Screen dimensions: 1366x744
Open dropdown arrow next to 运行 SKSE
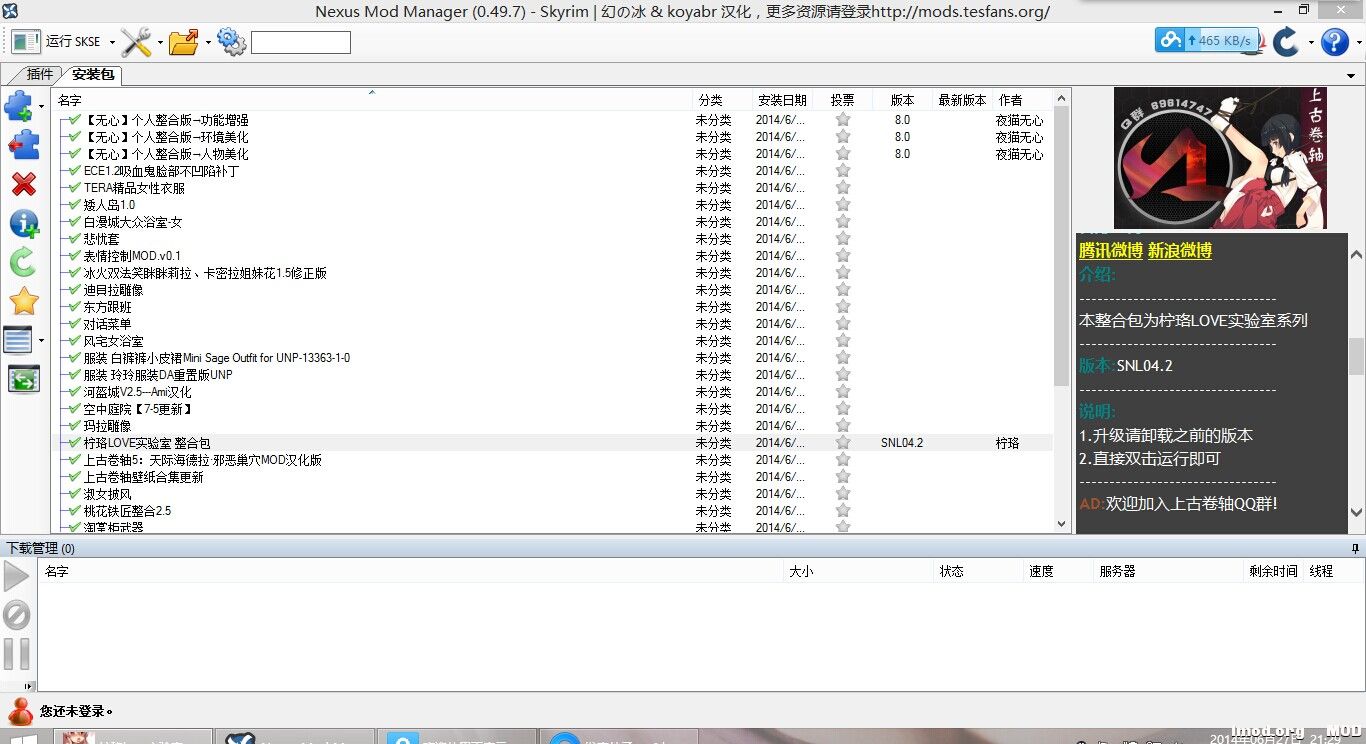111,42
